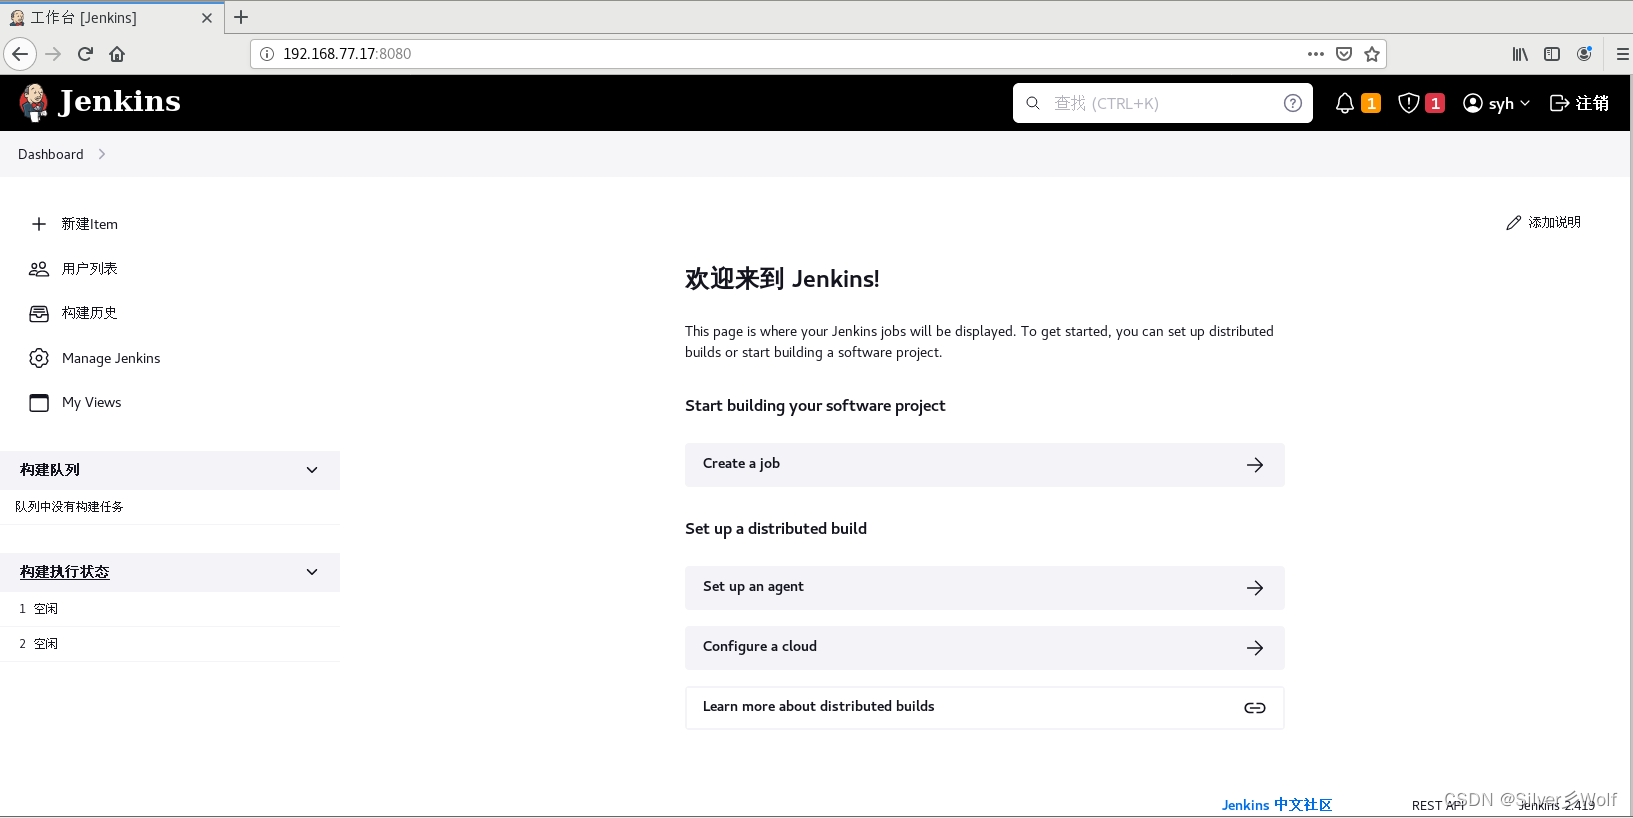Screen dimensions: 1633x818
Task: Click the arrow on Configure a cloud
Action: [x=1255, y=648]
